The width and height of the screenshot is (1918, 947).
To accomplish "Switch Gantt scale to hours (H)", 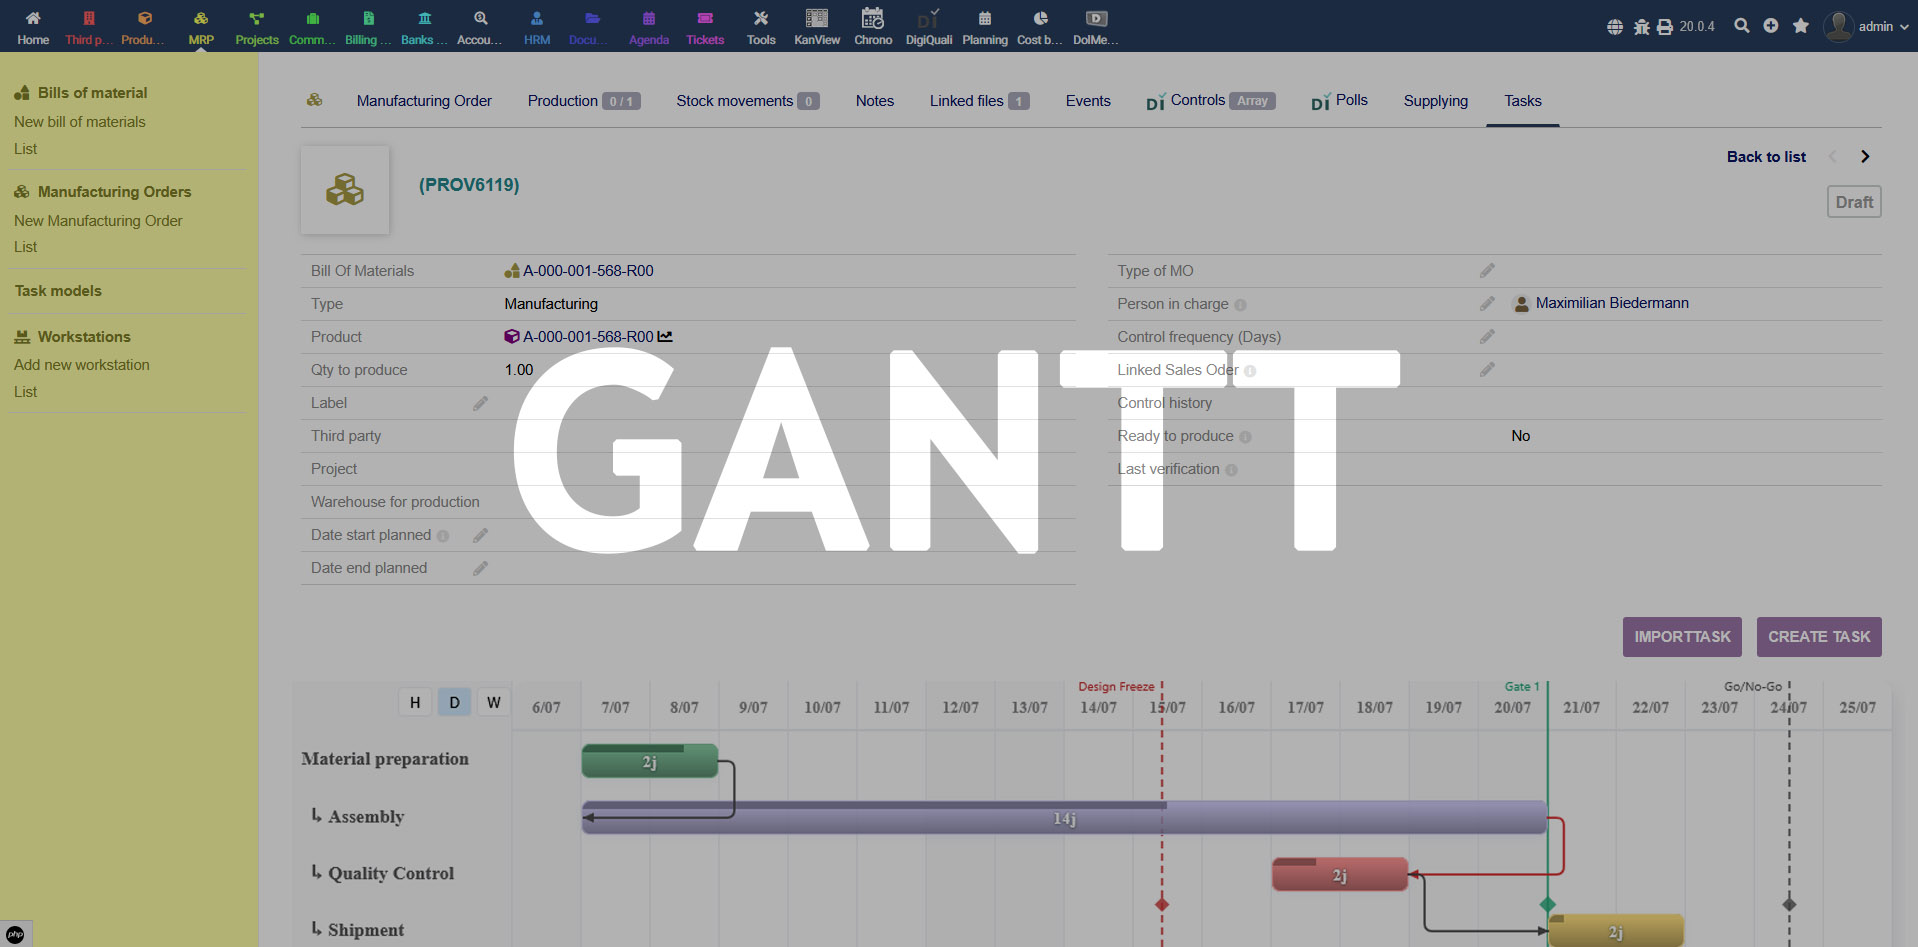I will (415, 702).
